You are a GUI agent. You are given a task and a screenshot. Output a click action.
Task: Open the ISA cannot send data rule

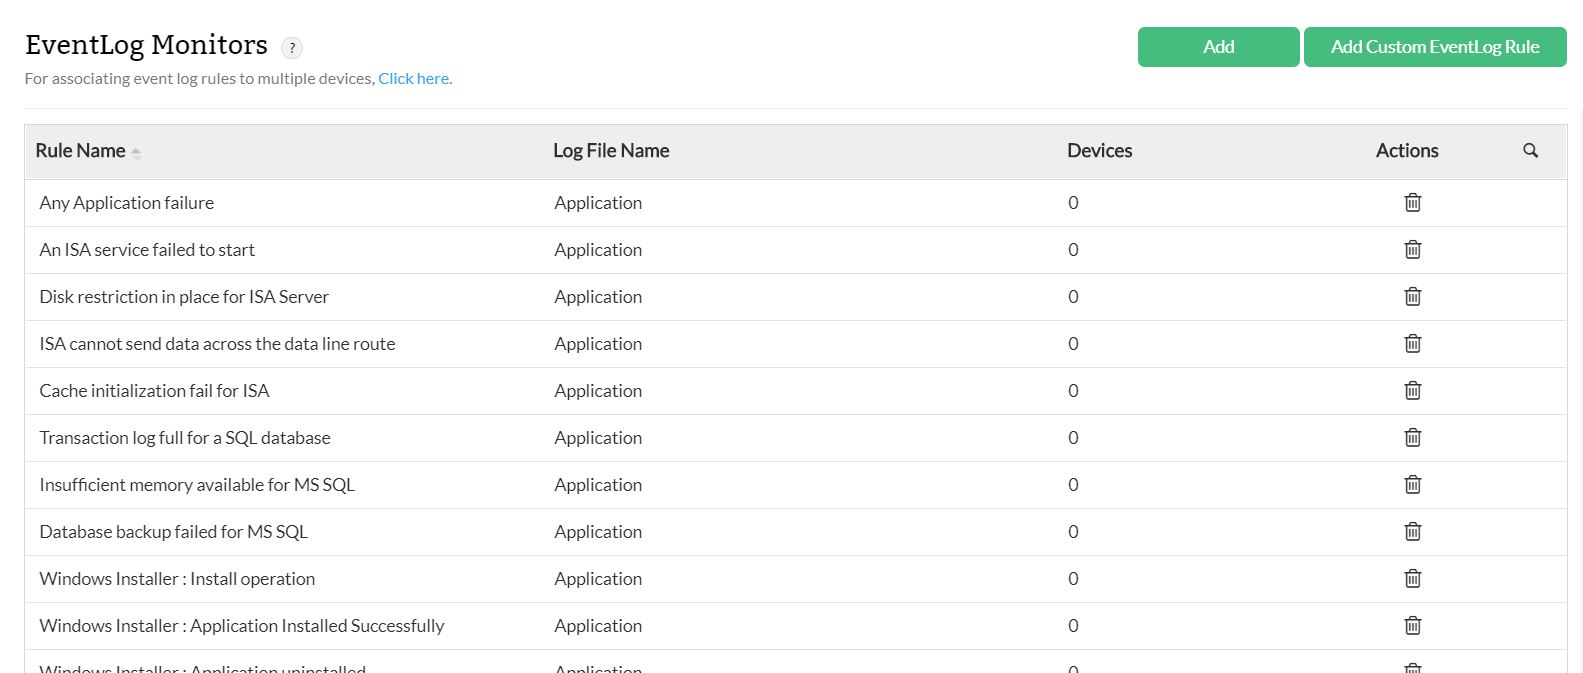point(217,344)
